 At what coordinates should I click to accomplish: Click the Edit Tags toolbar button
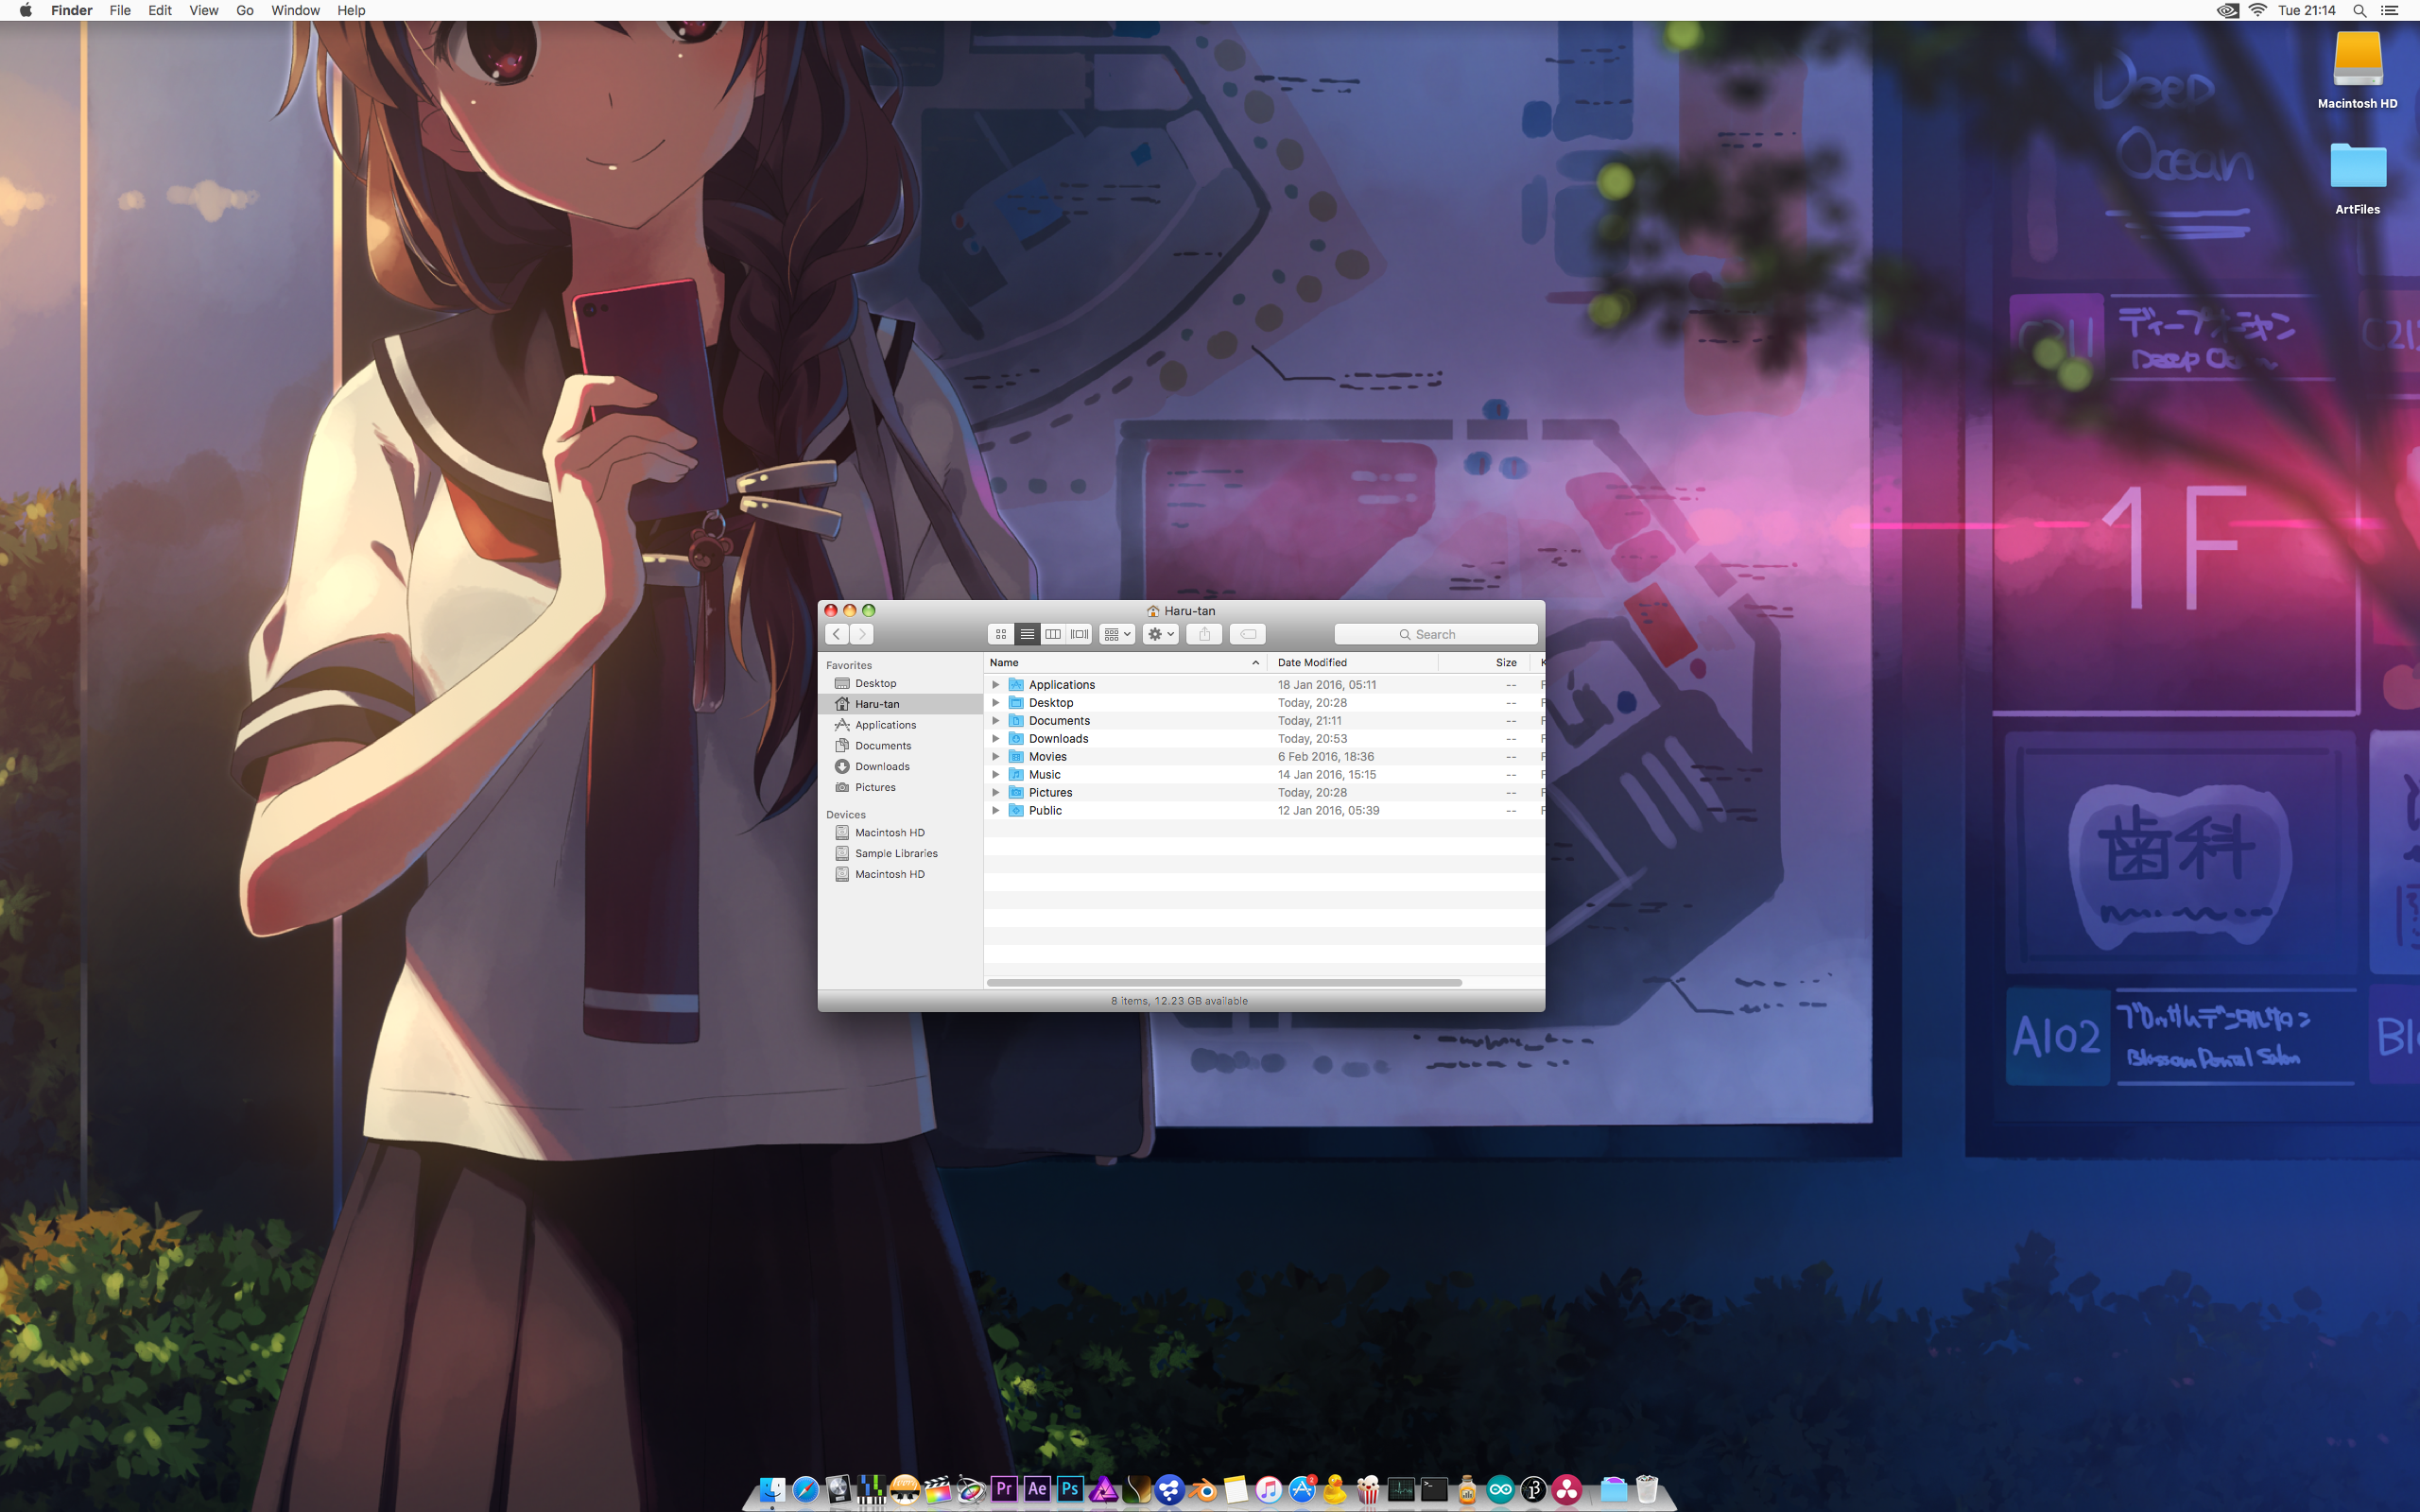(x=1247, y=634)
